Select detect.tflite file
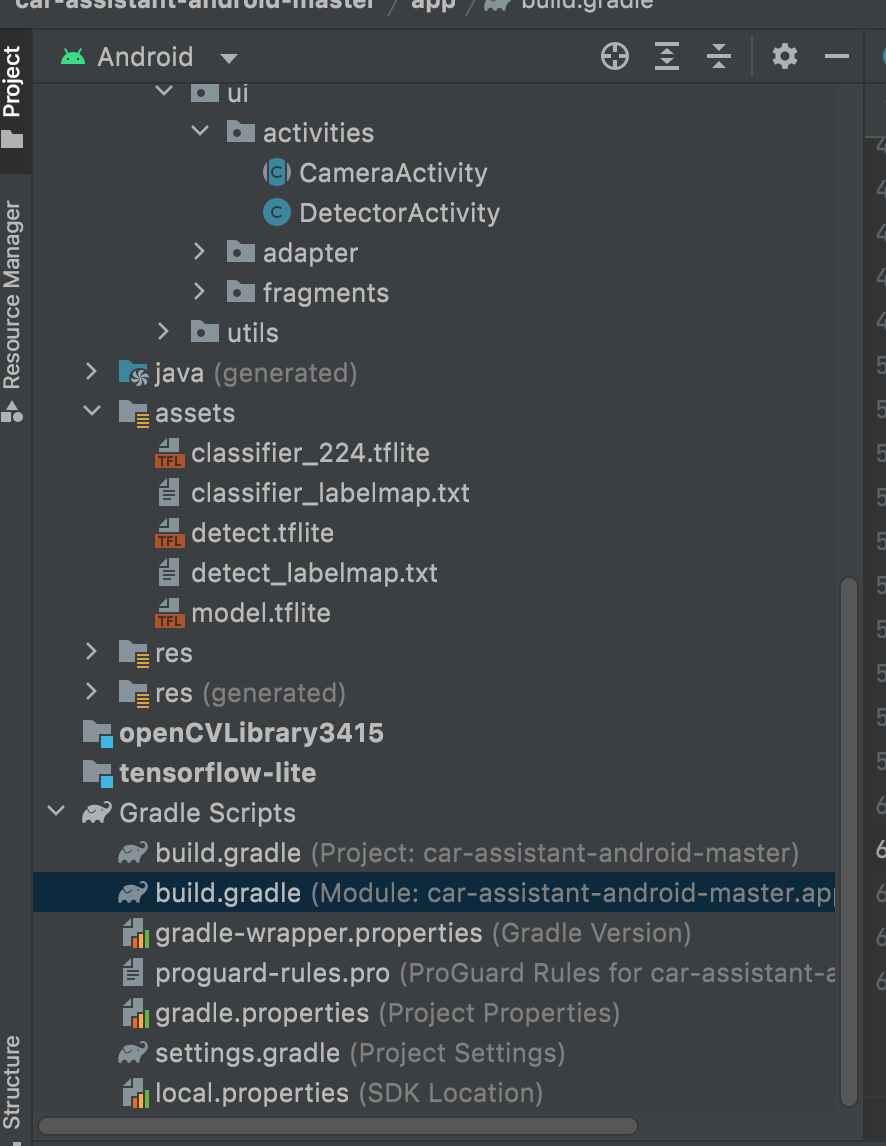This screenshot has height=1146, width=886. pyautogui.click(x=262, y=533)
